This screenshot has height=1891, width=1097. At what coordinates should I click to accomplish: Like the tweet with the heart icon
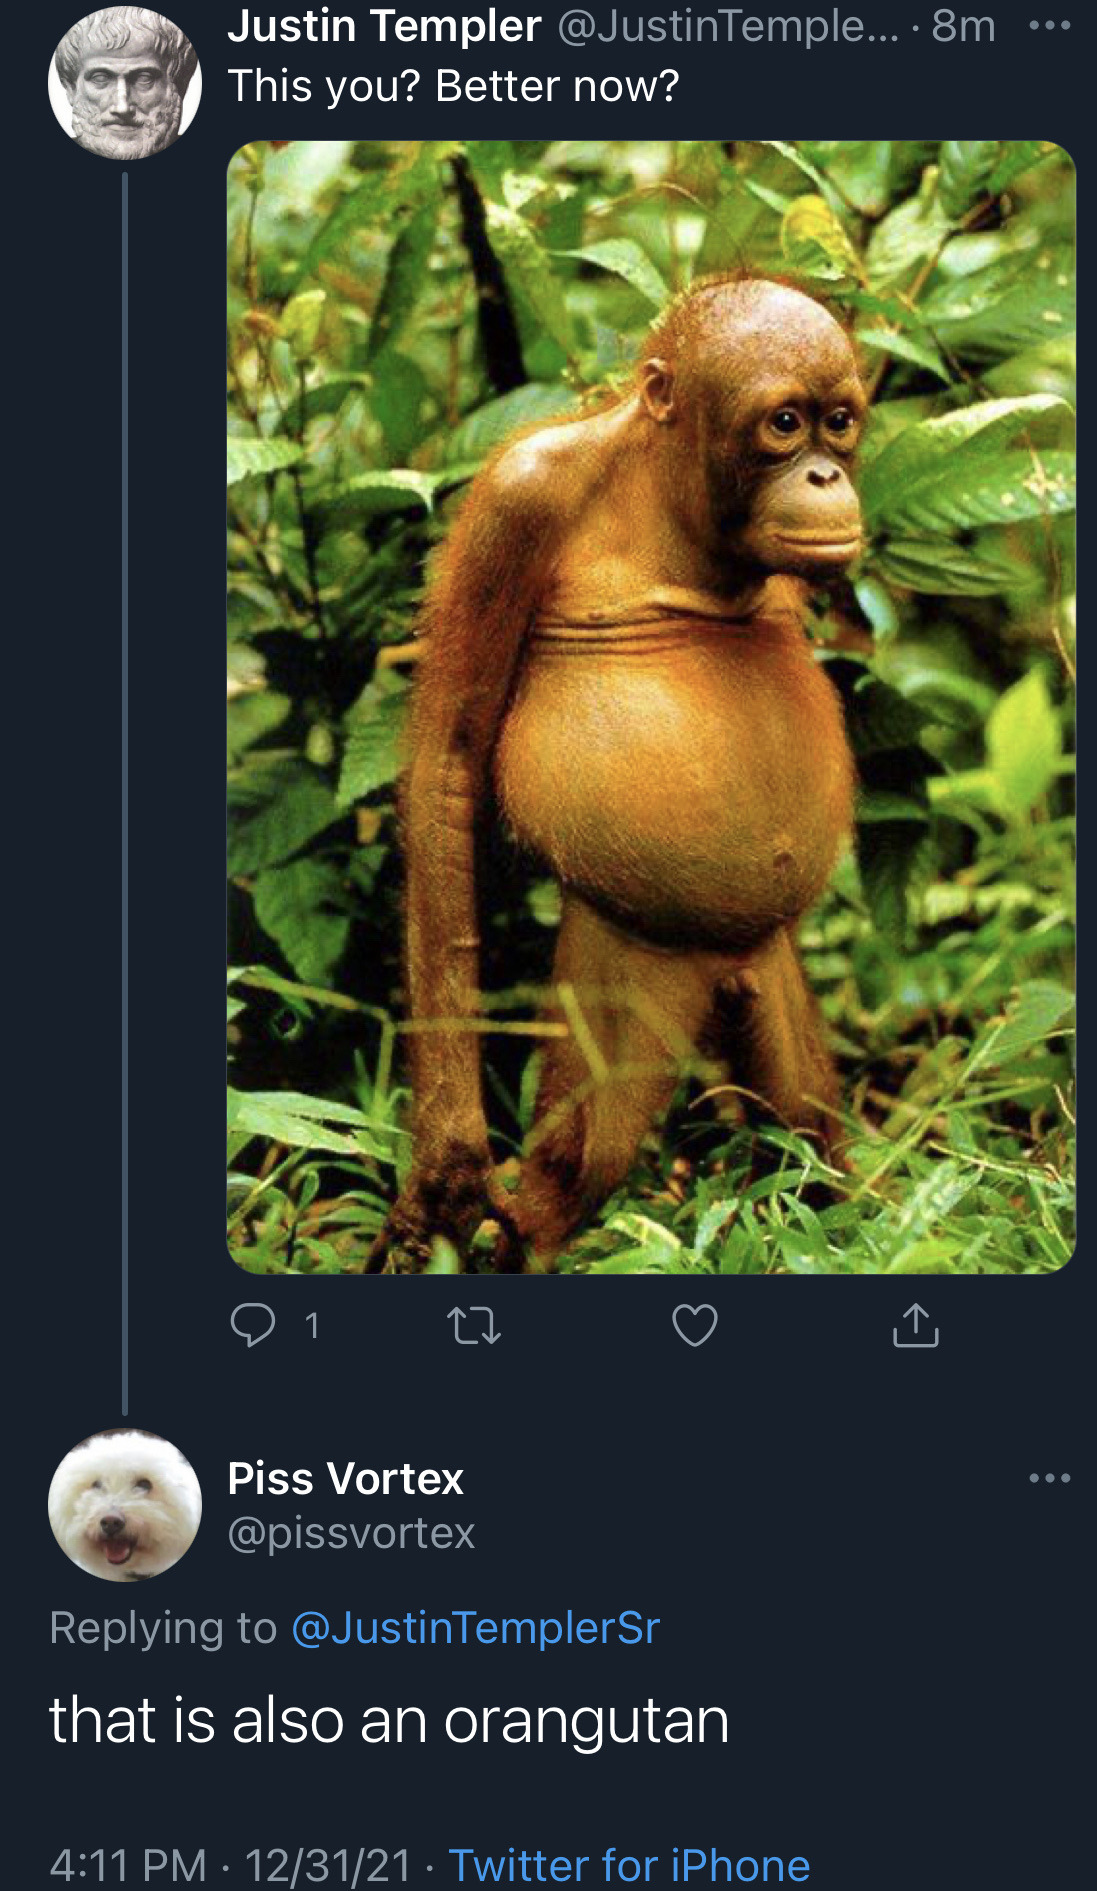click(x=695, y=1326)
